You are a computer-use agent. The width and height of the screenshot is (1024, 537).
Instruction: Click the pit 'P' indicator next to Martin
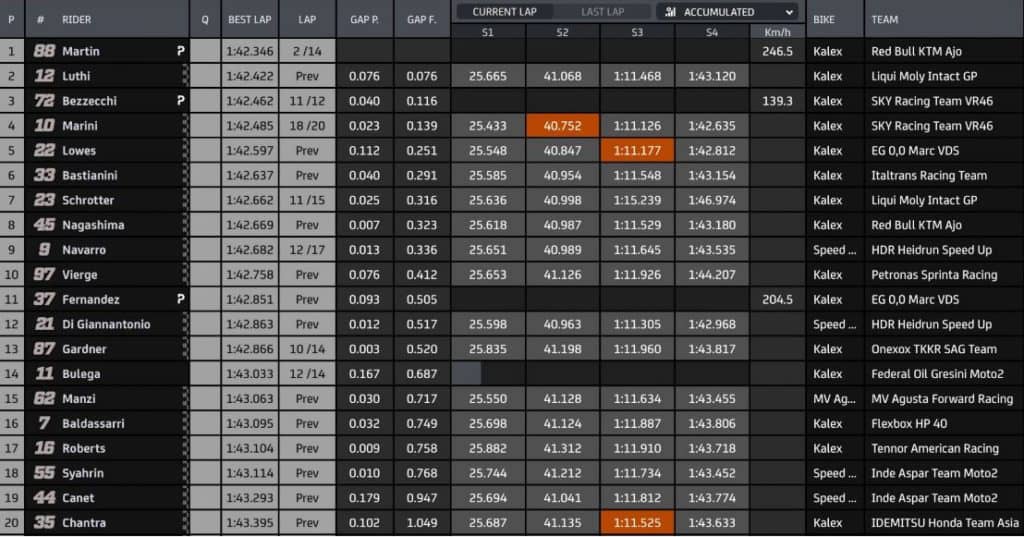click(x=181, y=51)
